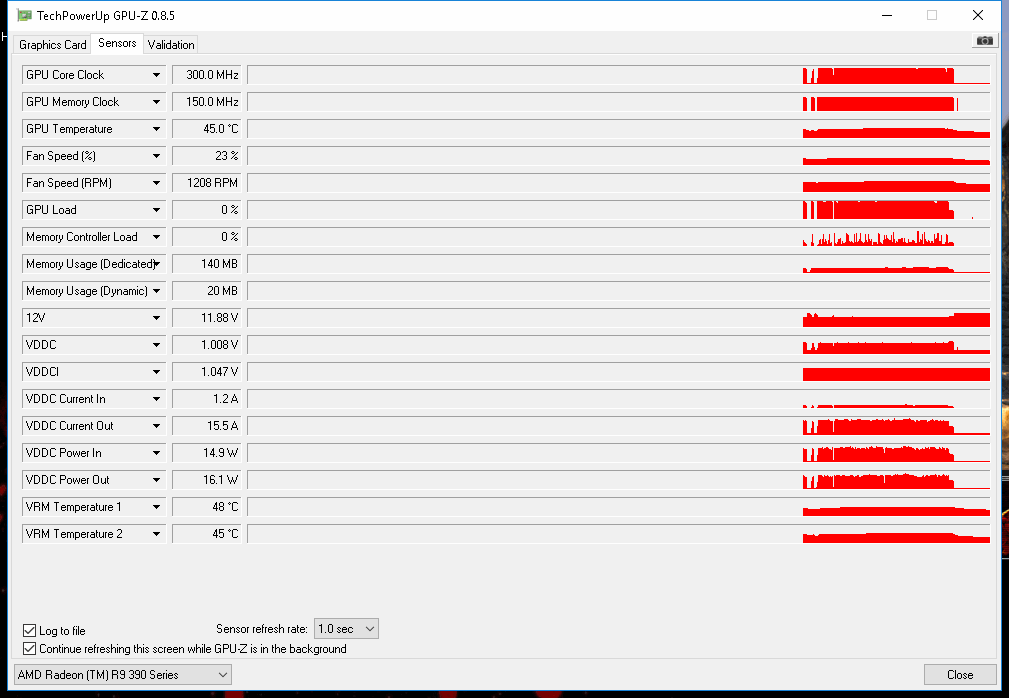Expand the VRM Temperature 2 dropdown

(x=156, y=534)
